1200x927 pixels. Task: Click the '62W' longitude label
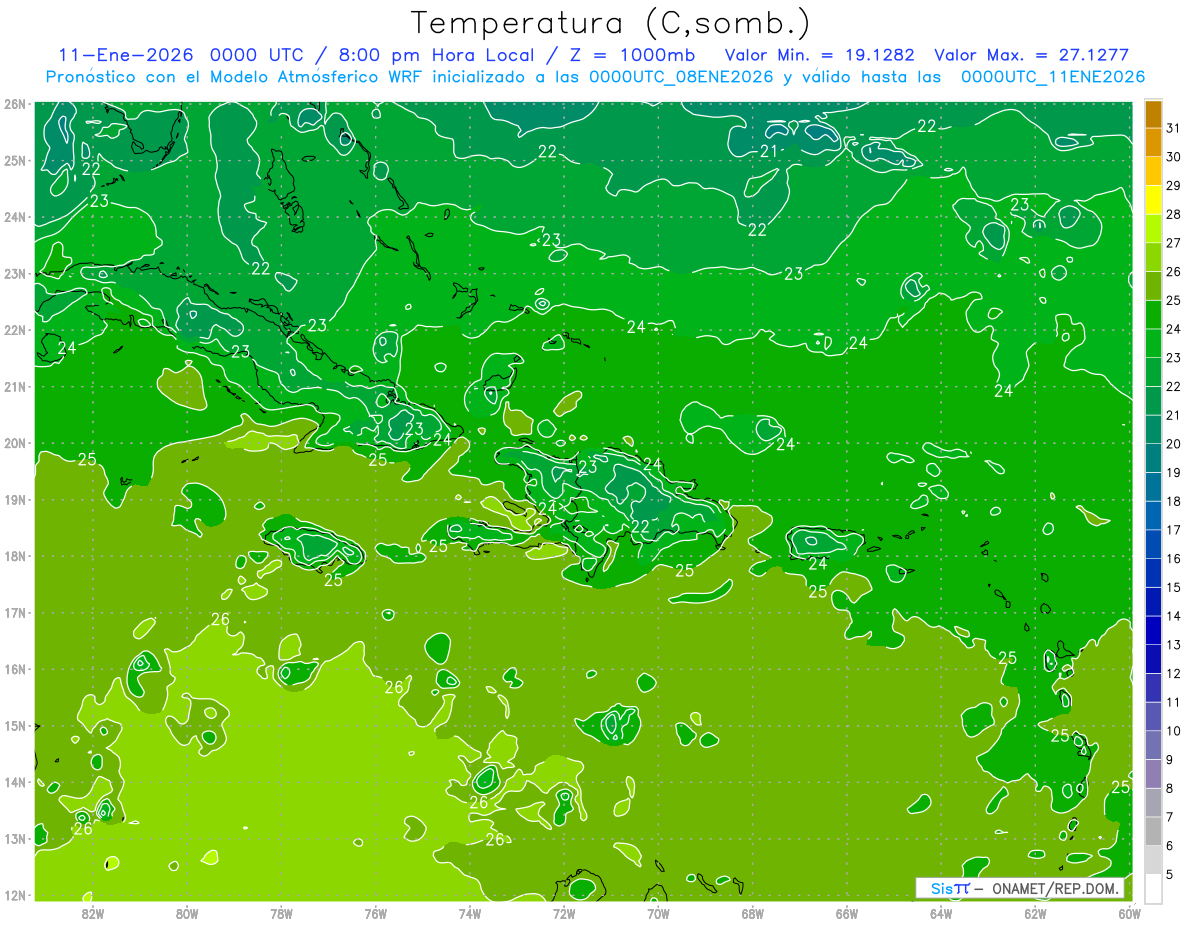1035,913
